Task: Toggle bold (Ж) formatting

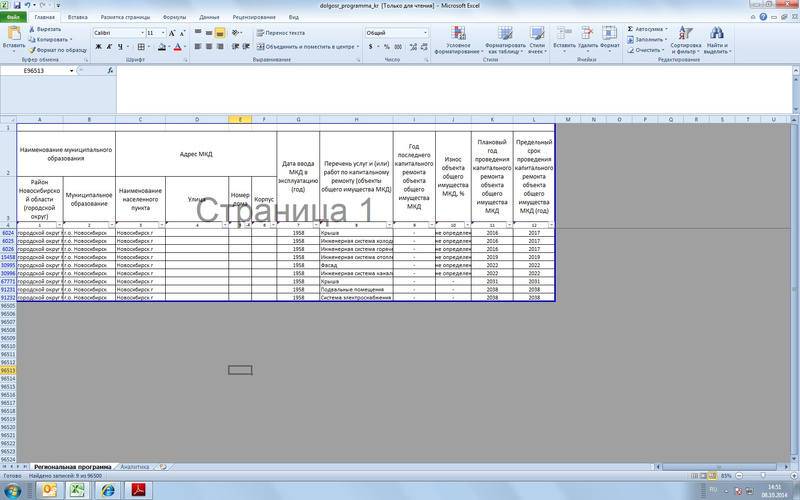Action: pyautogui.click(x=97, y=46)
